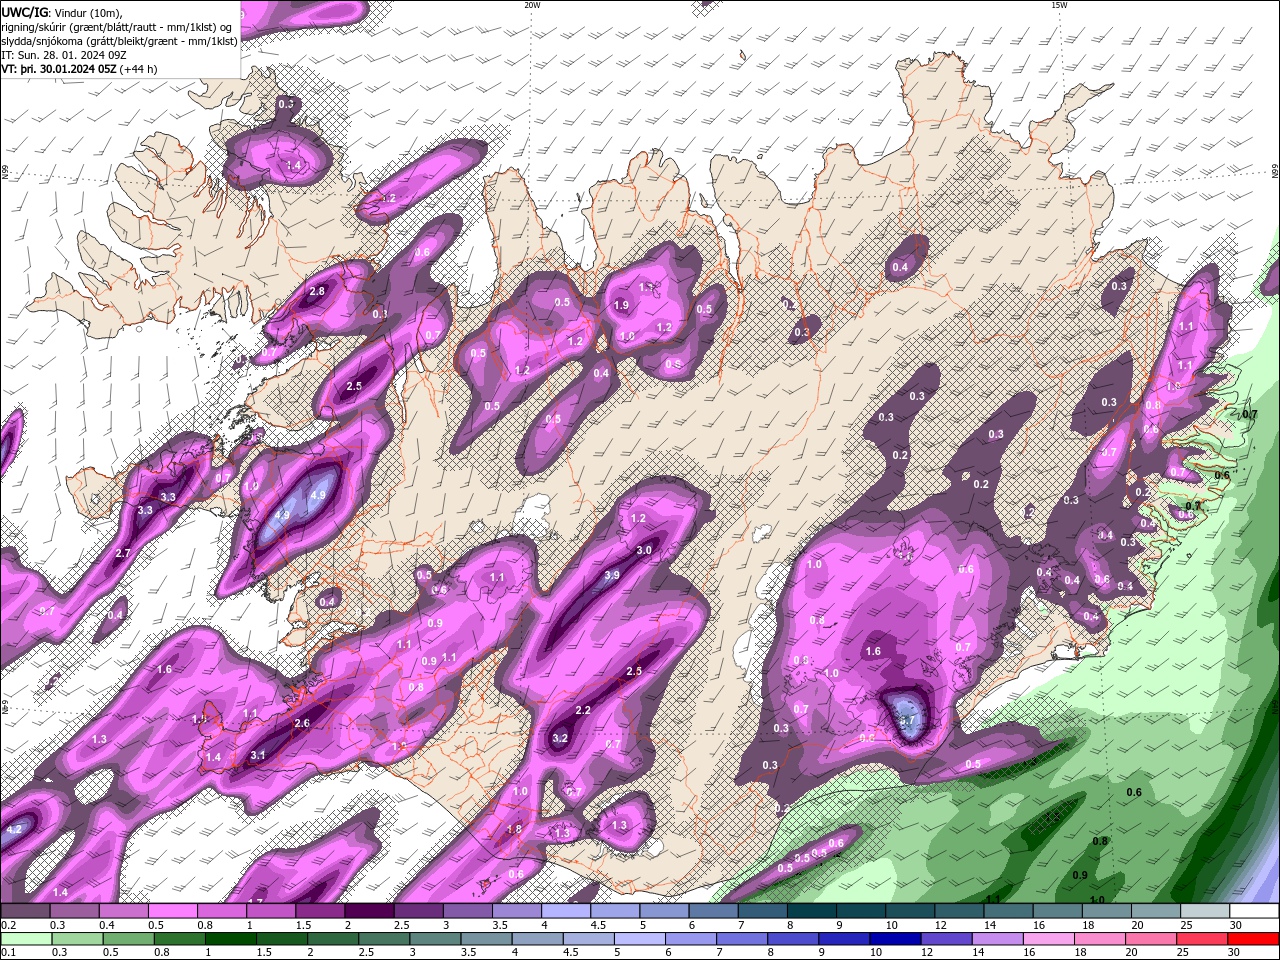Viewport: 1280px width, 960px height.
Task: Click the 2.2 precipitation value on map
Action: (583, 710)
